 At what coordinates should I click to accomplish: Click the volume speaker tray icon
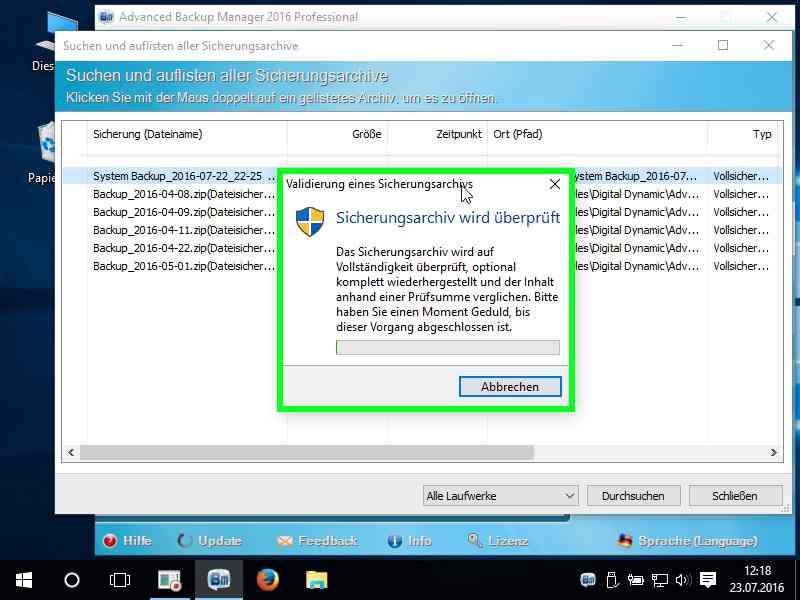click(x=683, y=580)
